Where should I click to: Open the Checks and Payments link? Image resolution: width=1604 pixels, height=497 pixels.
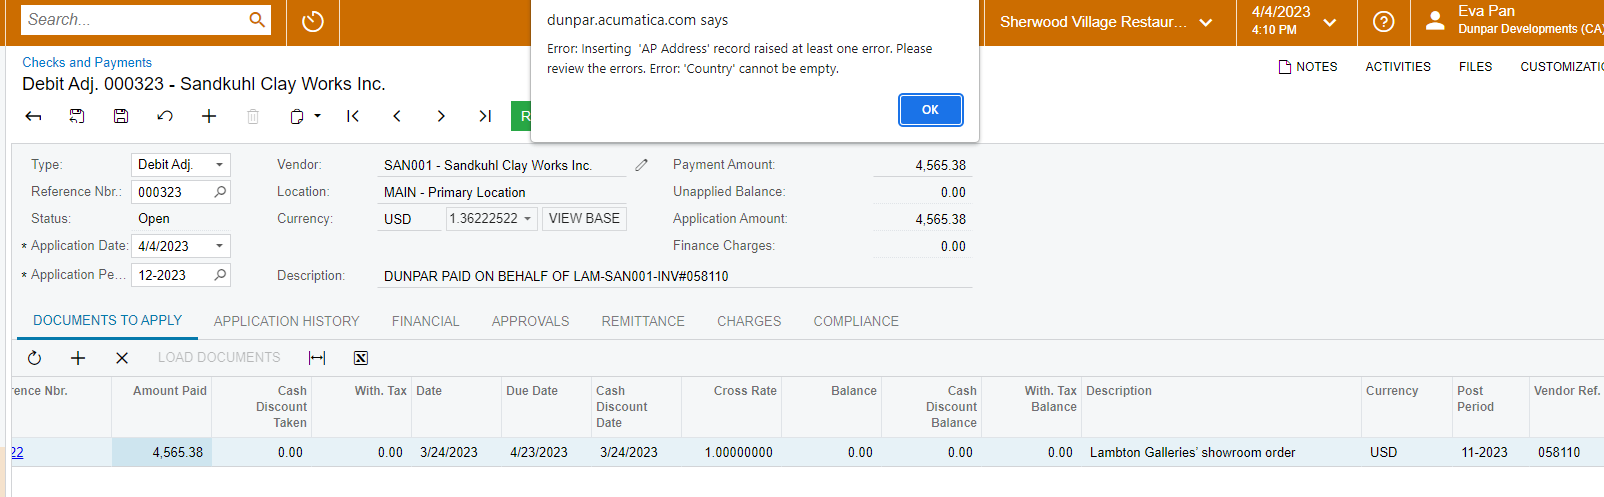[x=87, y=62]
